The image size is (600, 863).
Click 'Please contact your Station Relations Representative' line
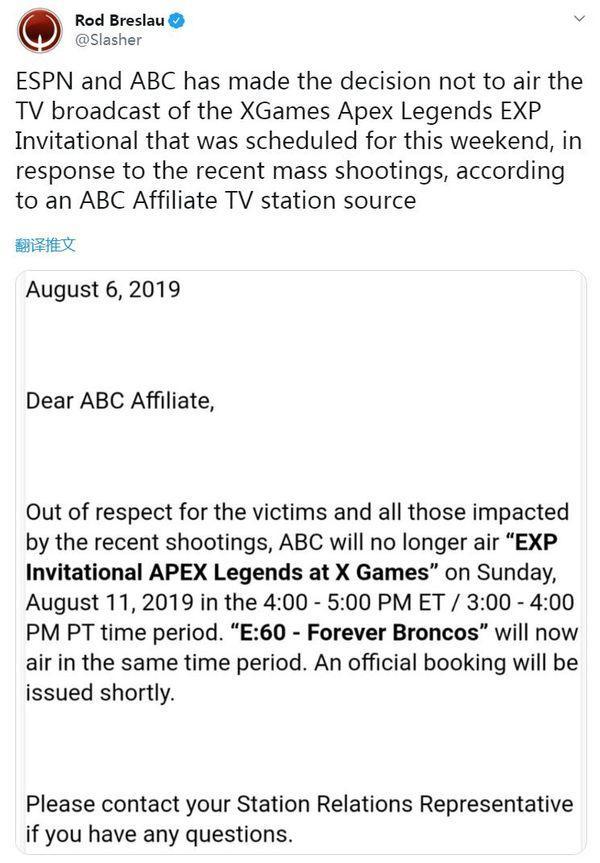tap(299, 804)
